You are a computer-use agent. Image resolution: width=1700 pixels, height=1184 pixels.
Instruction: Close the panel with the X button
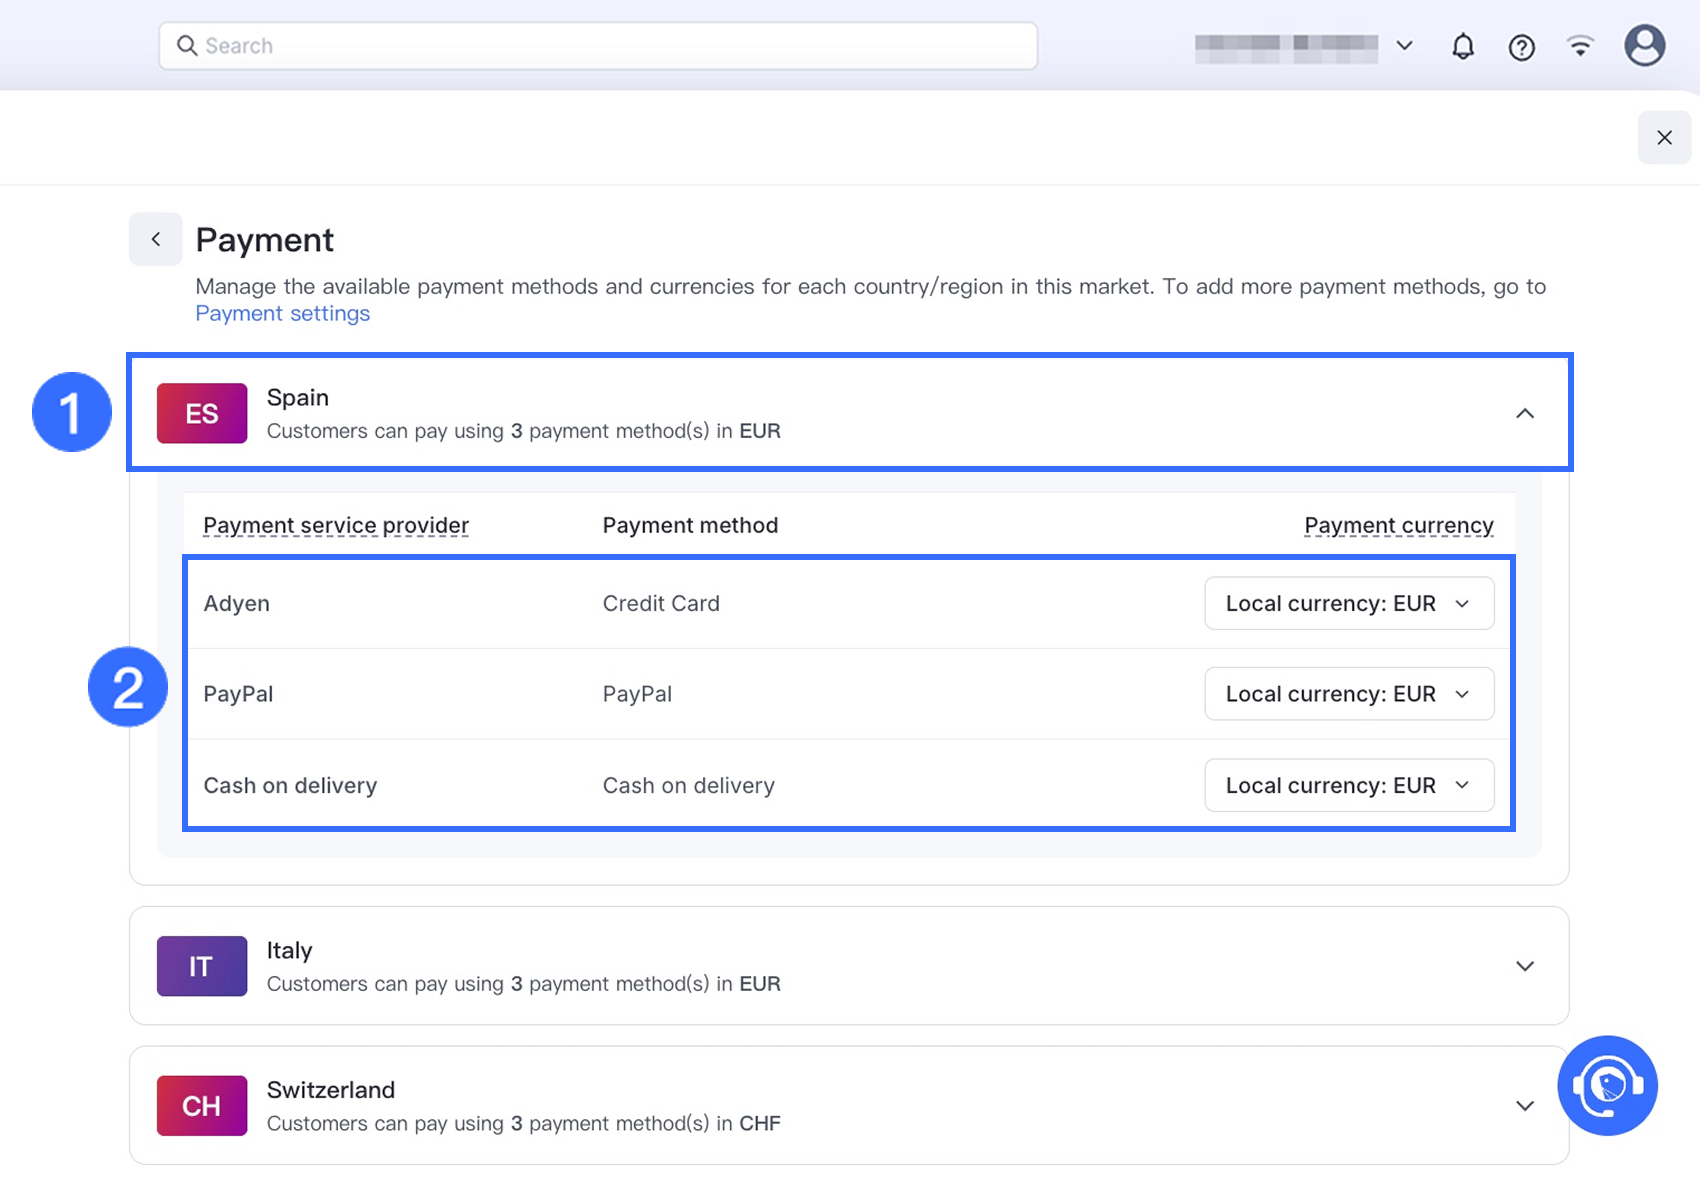1664,138
